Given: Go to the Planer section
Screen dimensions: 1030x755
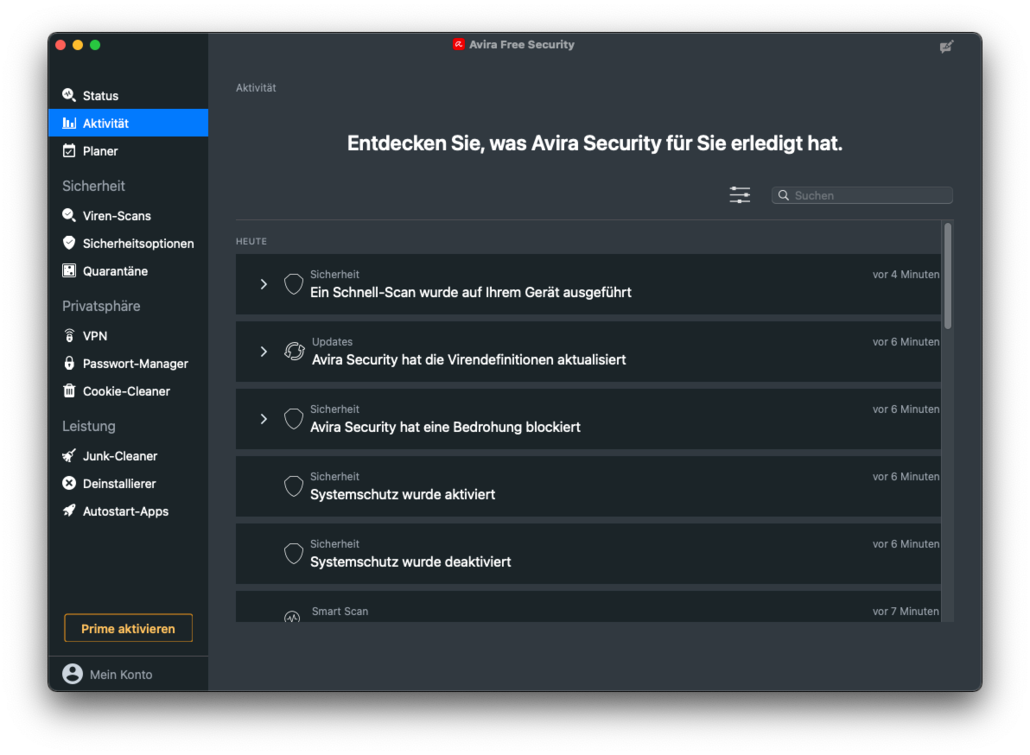Looking at the screenshot, I should 100,151.
